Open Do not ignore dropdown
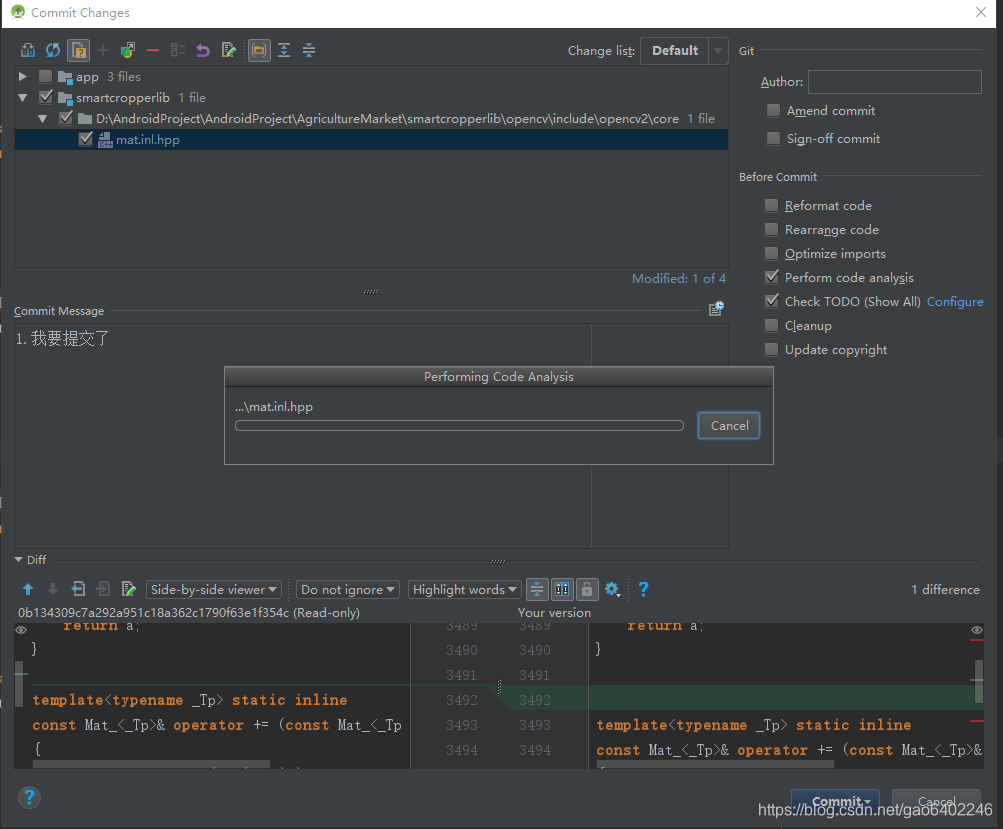1003x829 pixels. (x=347, y=589)
